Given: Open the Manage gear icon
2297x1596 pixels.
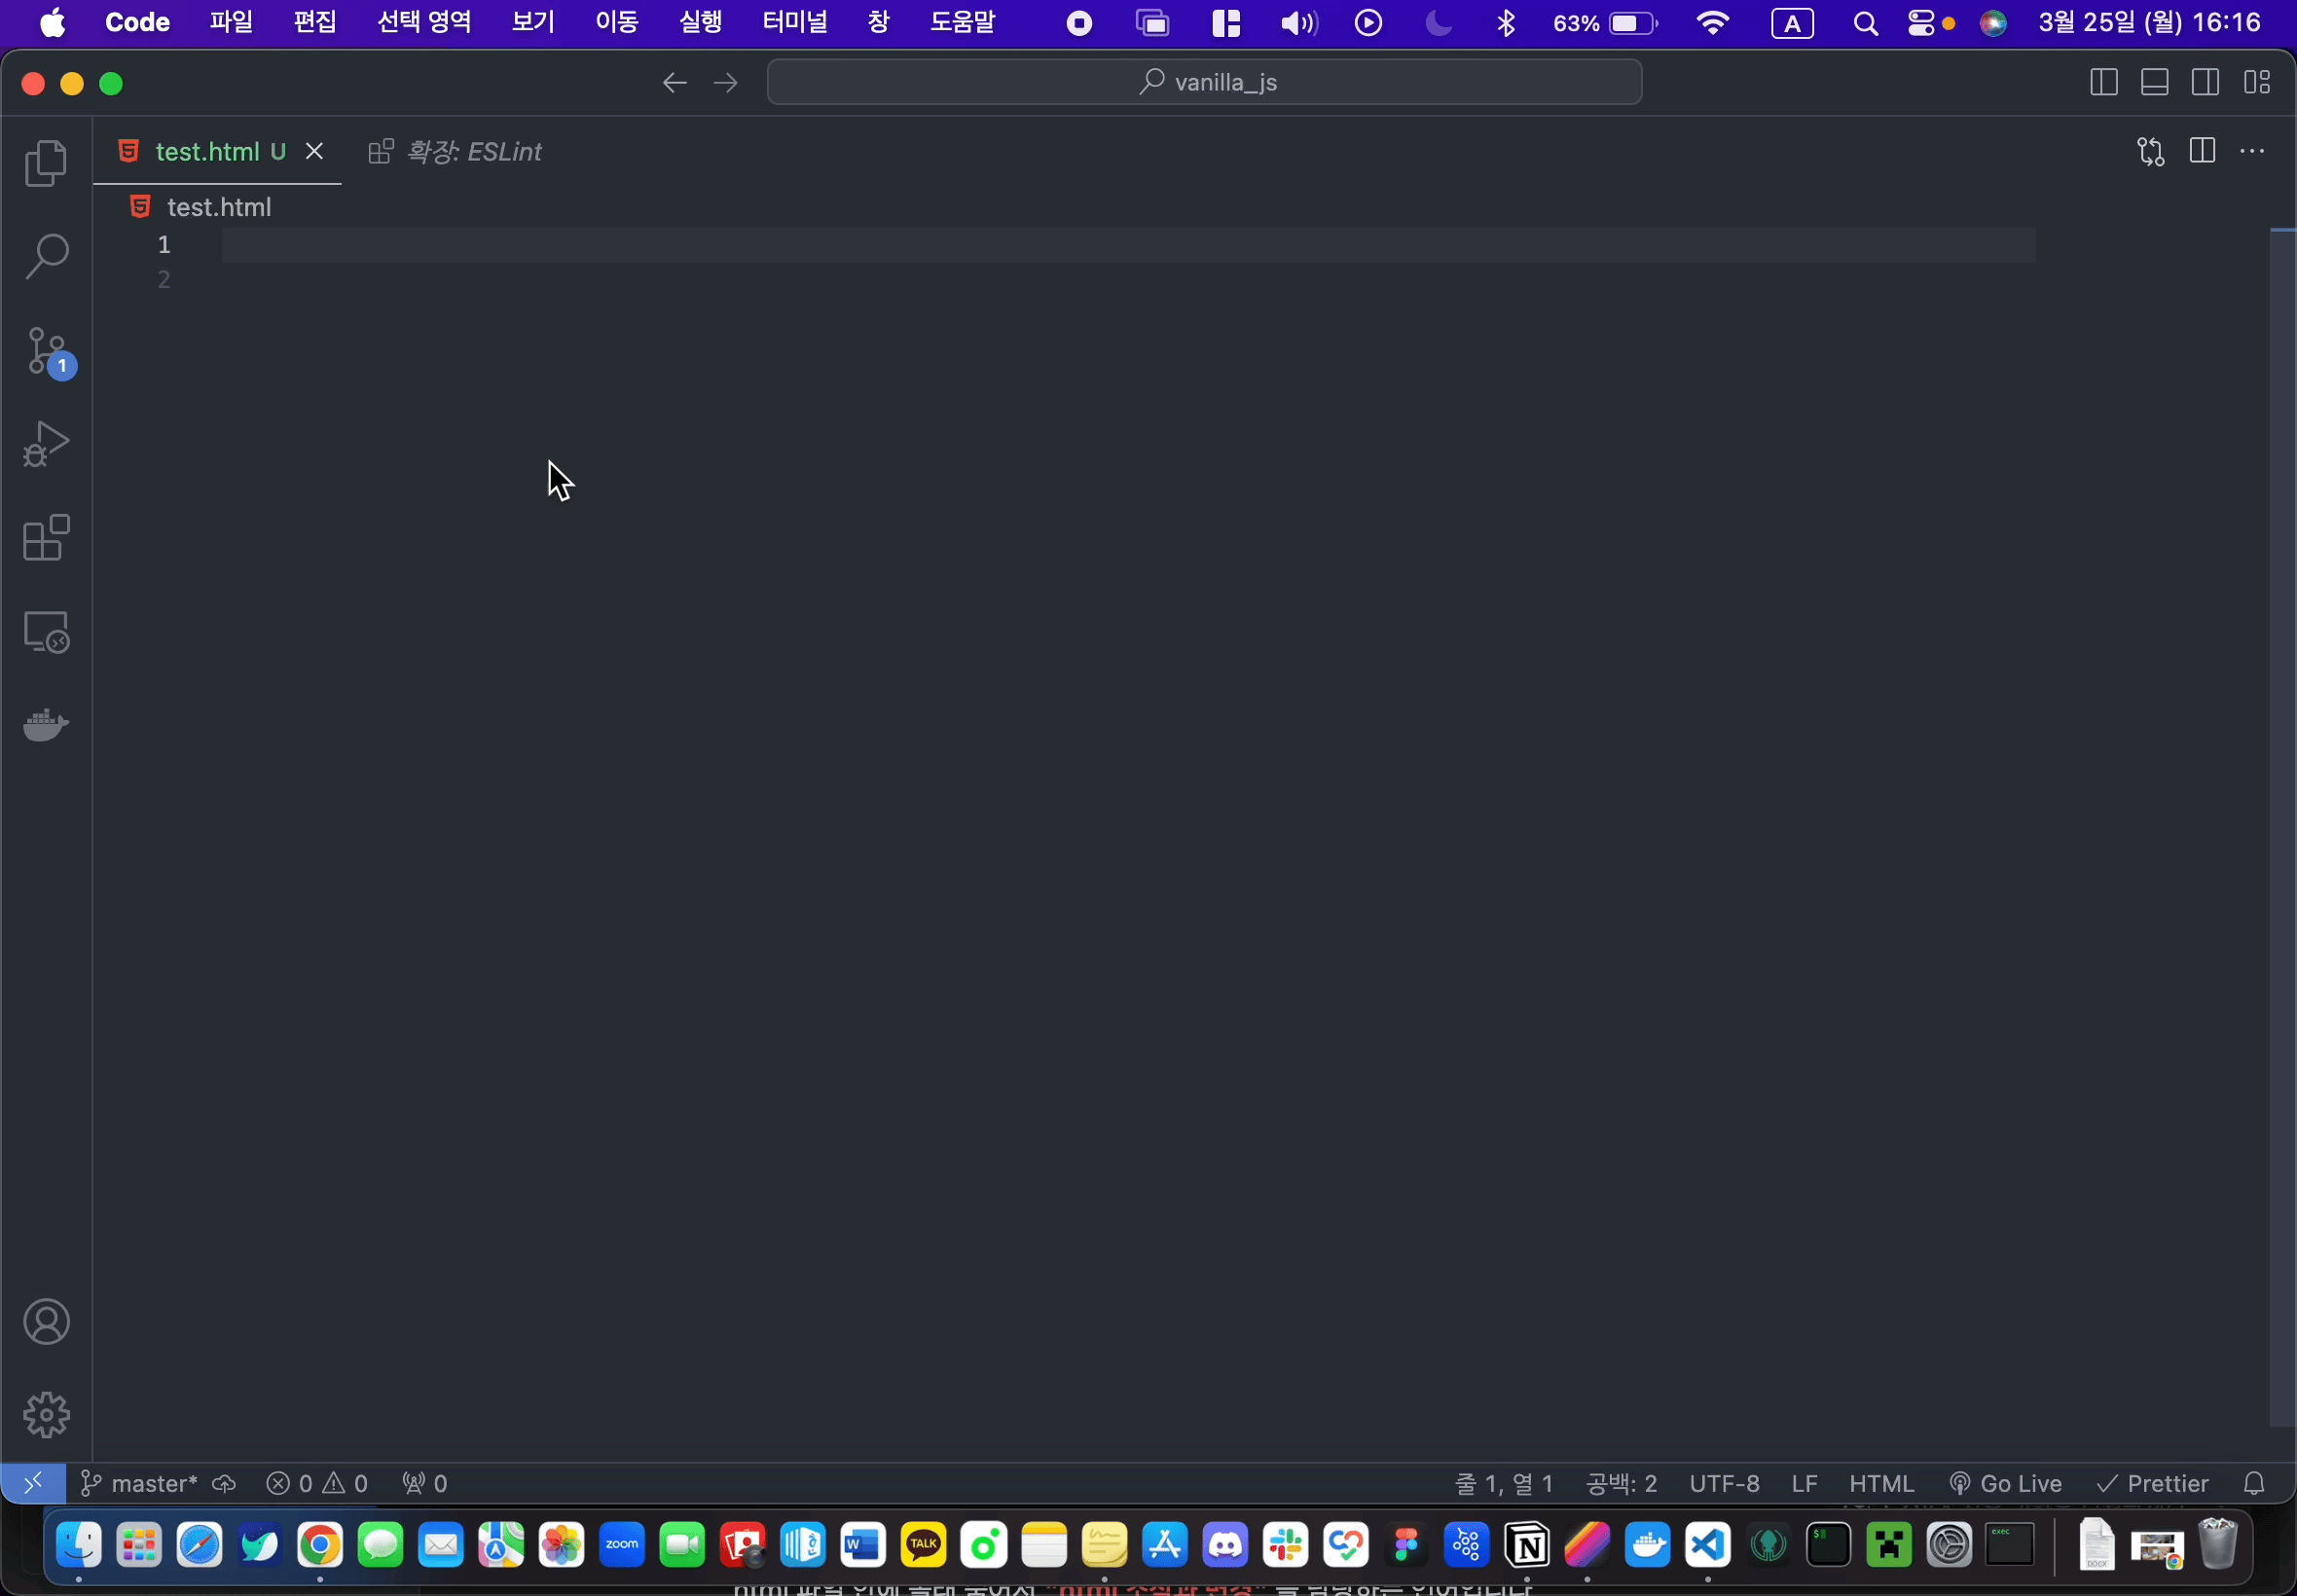Looking at the screenshot, I should [x=46, y=1415].
